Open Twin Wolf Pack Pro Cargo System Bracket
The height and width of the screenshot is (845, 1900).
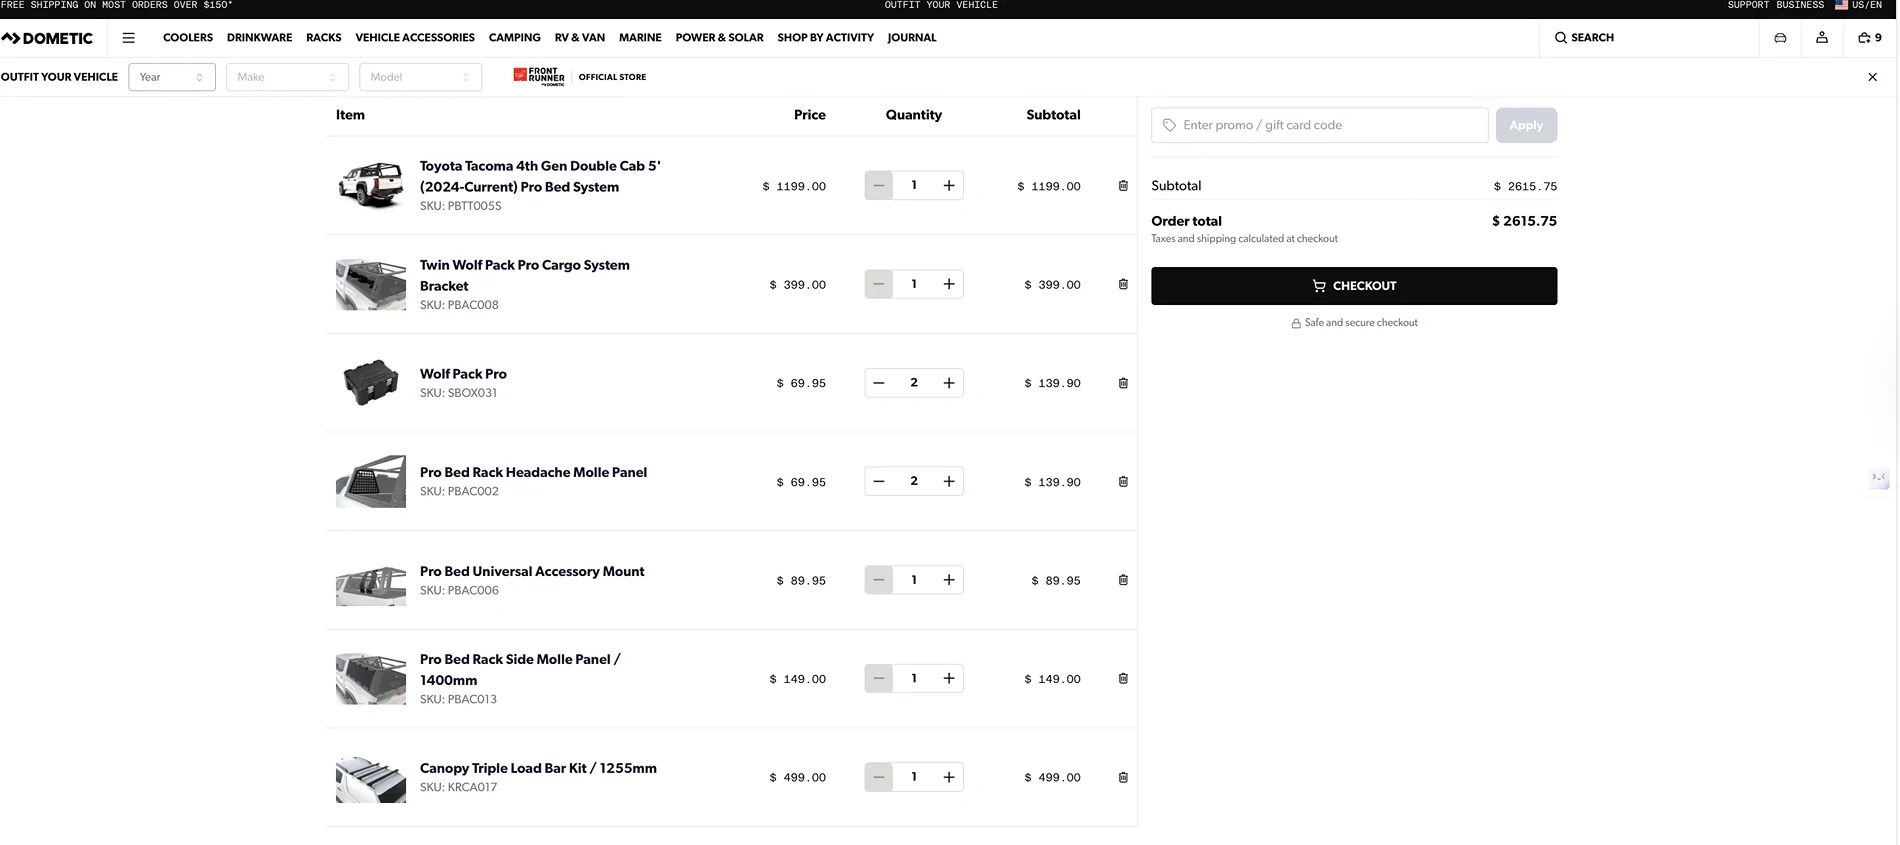525,275
